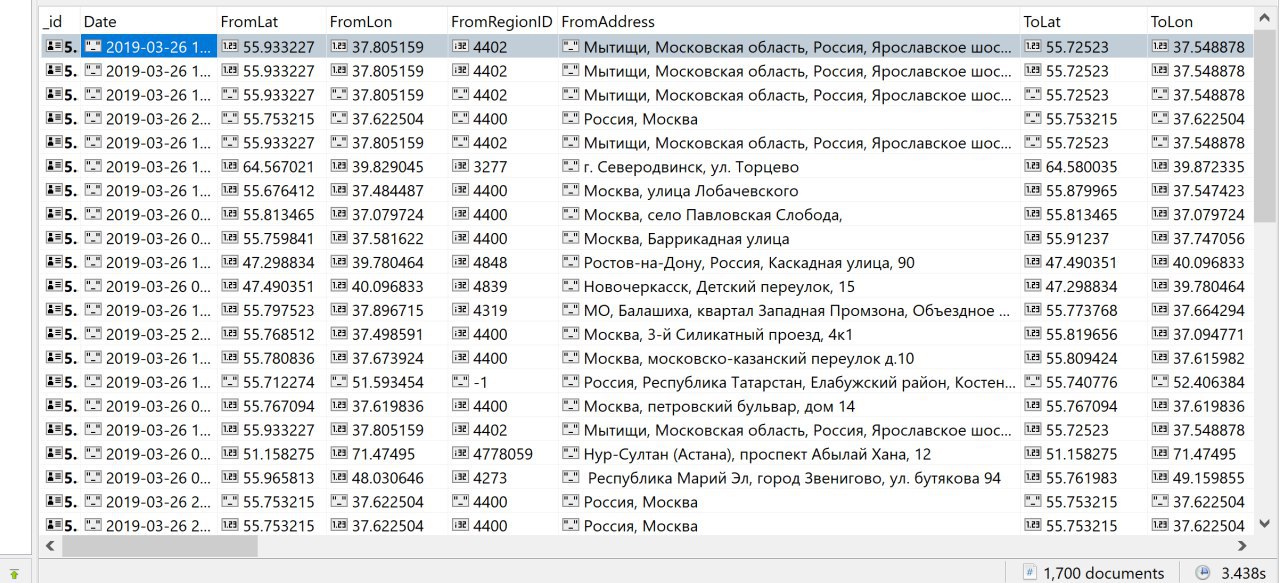Select the FromRegionID value 4839
Image resolution: width=1280 pixels, height=583 pixels.
pyautogui.click(x=490, y=287)
